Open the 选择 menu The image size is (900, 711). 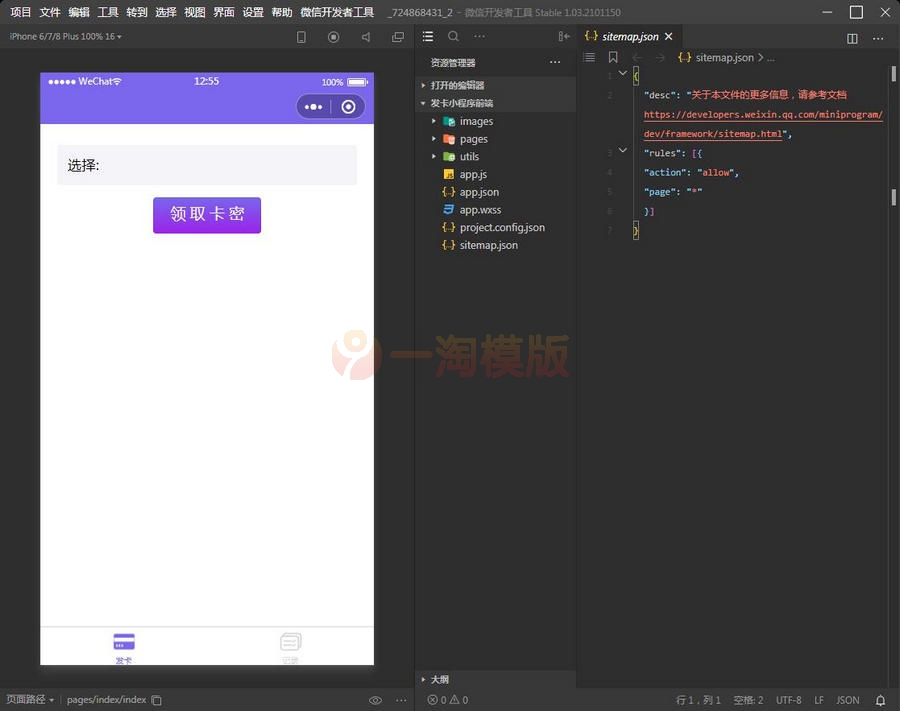tap(166, 12)
